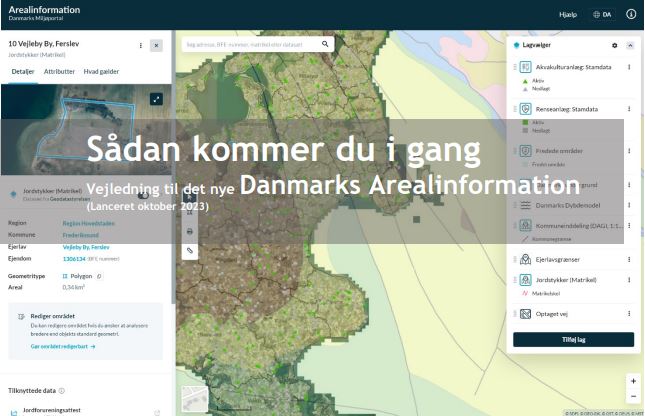Click the magnifier search icon
Viewport: 645px width, 416px height.
pyautogui.click(x=325, y=44)
